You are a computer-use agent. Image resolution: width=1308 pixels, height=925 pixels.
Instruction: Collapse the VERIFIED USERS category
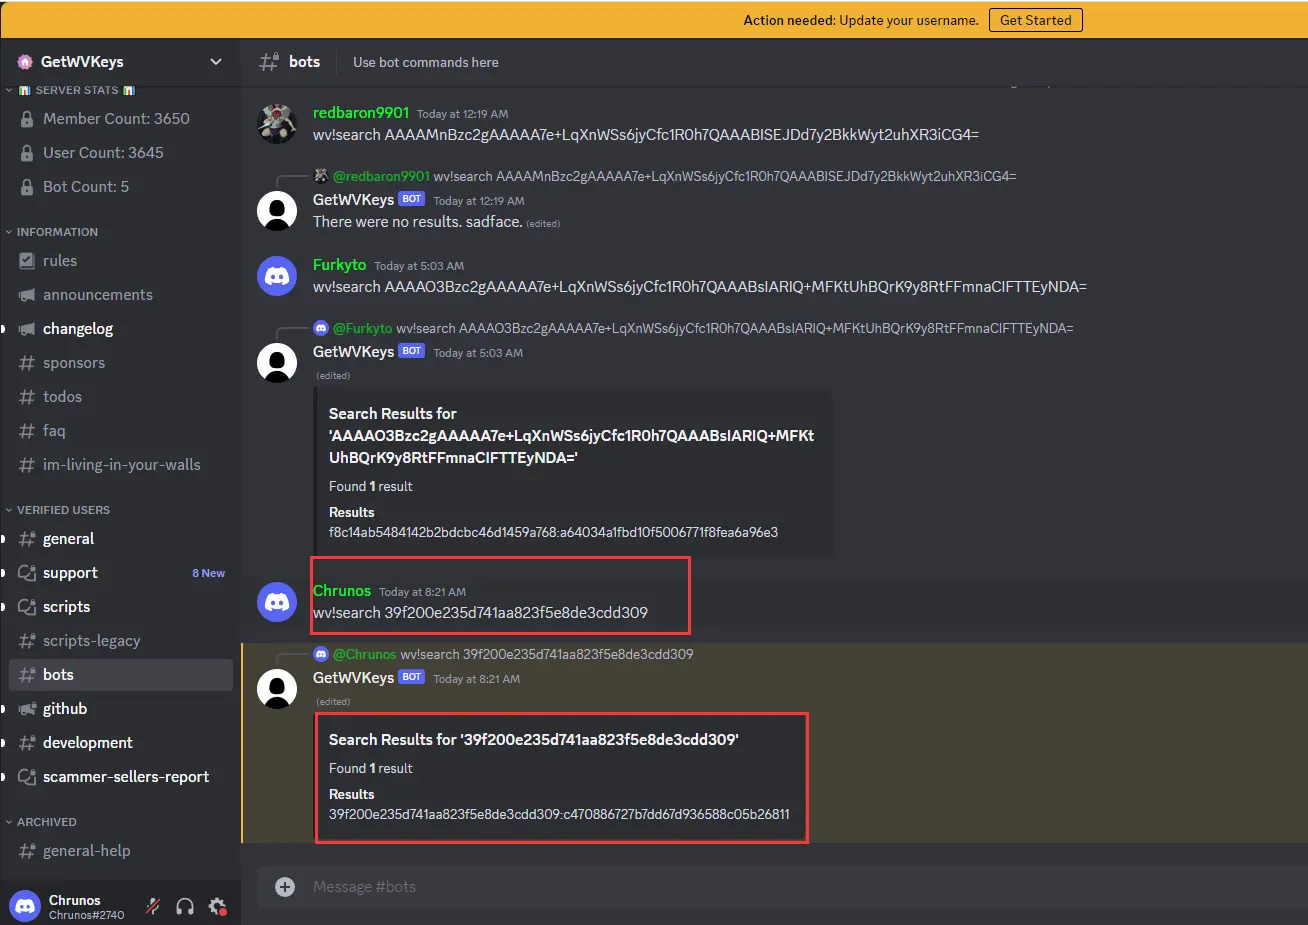63,510
